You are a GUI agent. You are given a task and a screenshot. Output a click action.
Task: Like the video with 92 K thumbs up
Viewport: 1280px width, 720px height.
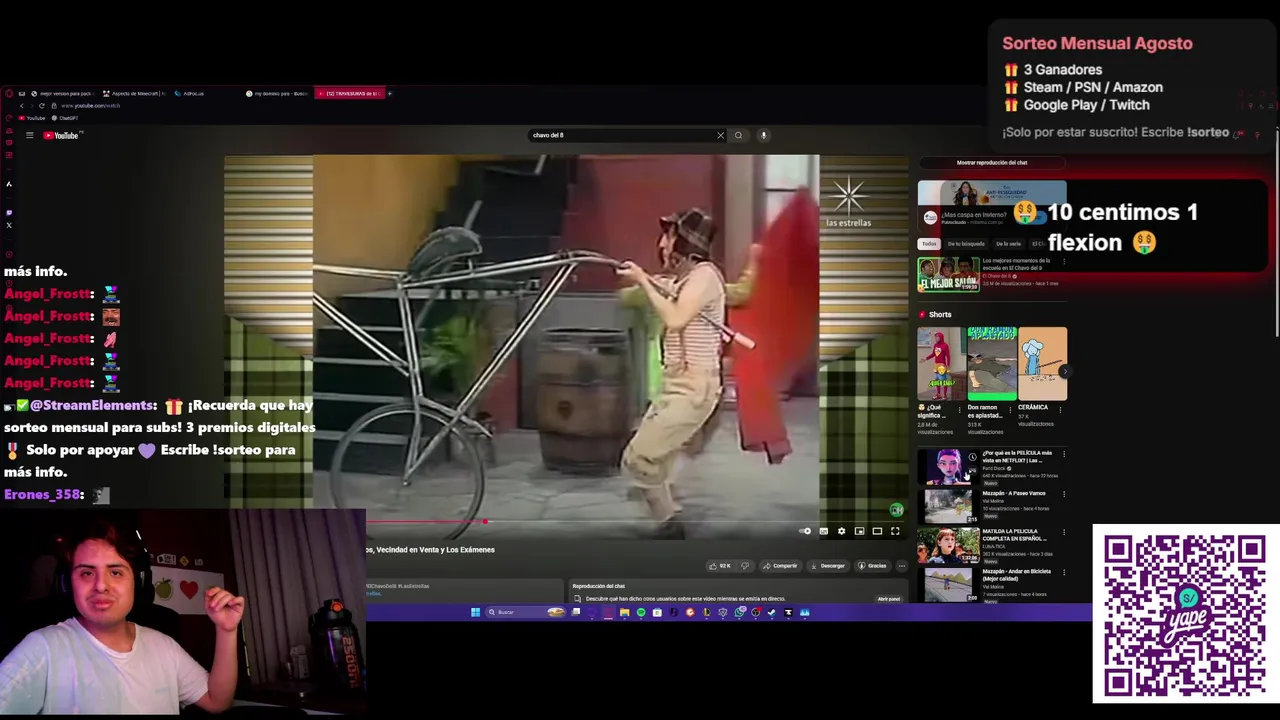click(720, 566)
